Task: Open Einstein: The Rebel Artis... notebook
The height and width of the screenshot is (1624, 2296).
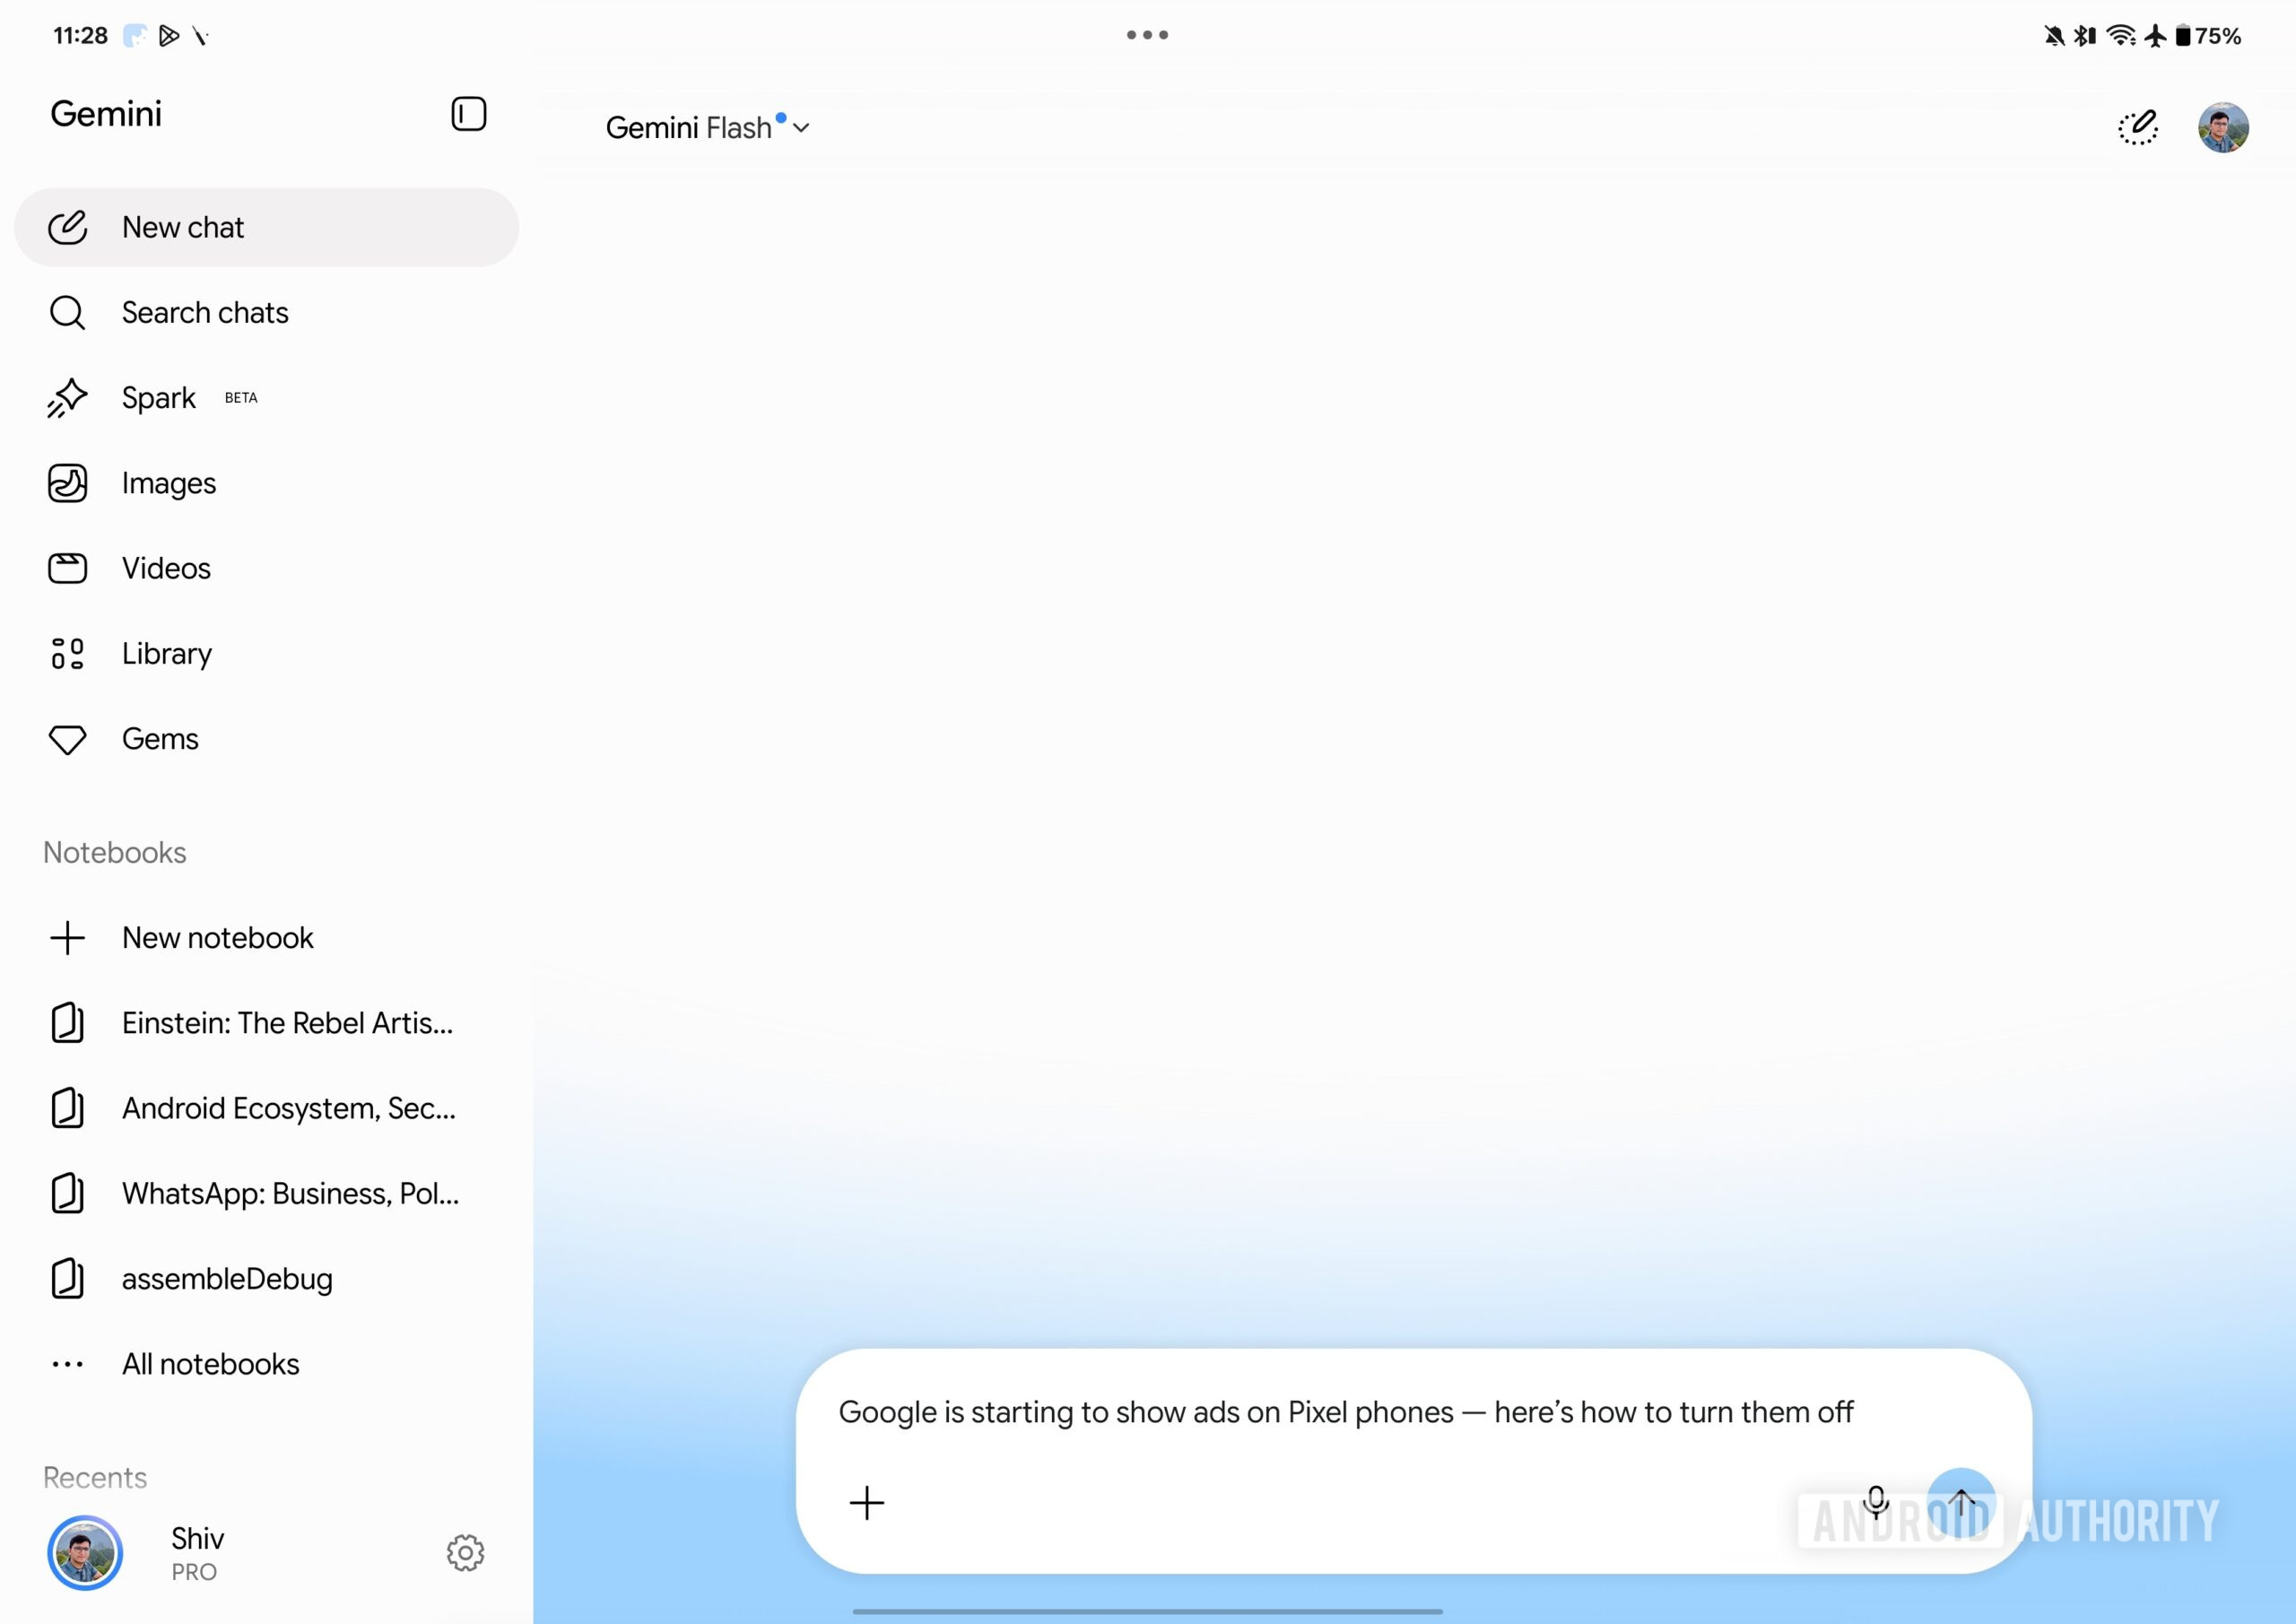Action: (266, 1023)
